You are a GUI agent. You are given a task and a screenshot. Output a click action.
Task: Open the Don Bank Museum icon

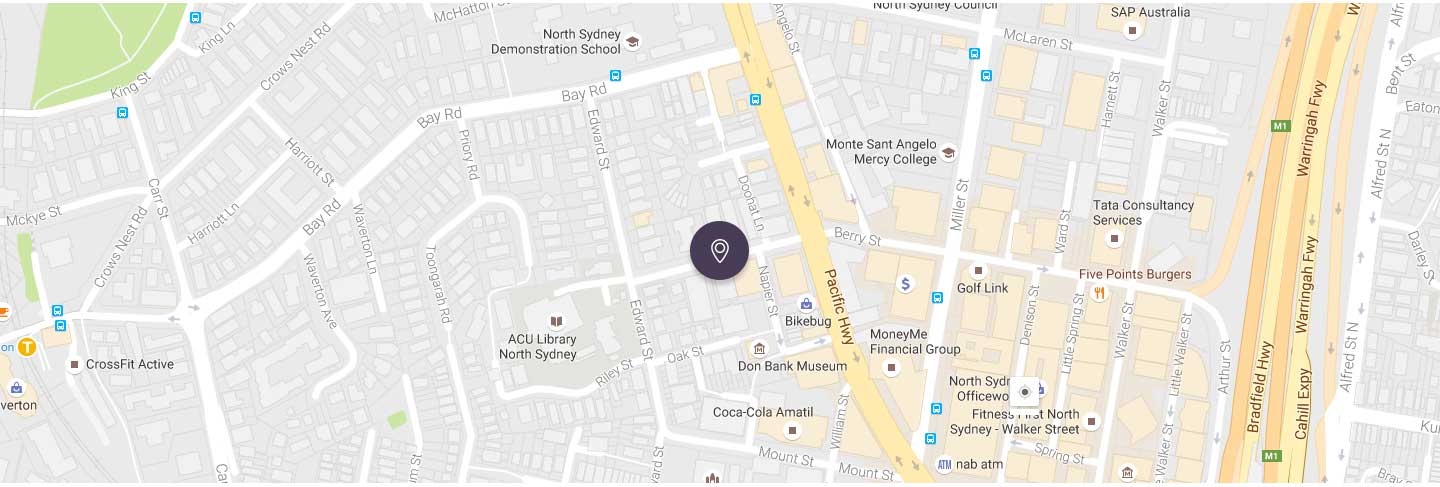[x=759, y=348]
